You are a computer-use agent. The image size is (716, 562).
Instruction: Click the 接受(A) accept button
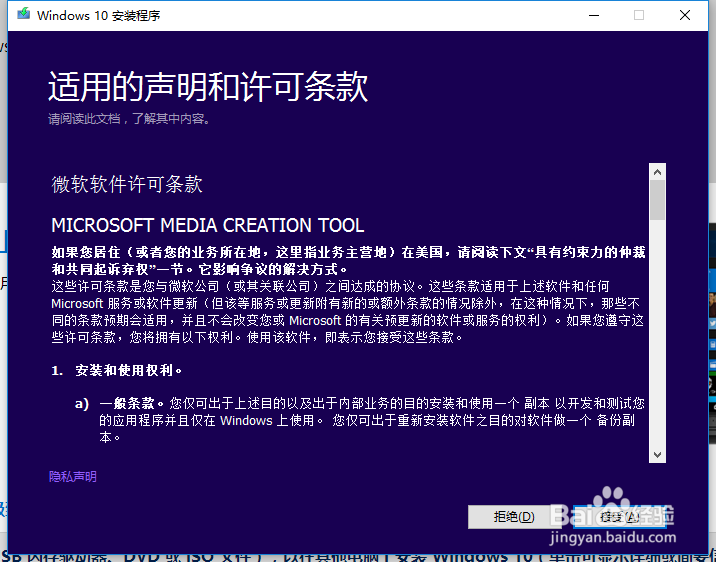tap(620, 517)
